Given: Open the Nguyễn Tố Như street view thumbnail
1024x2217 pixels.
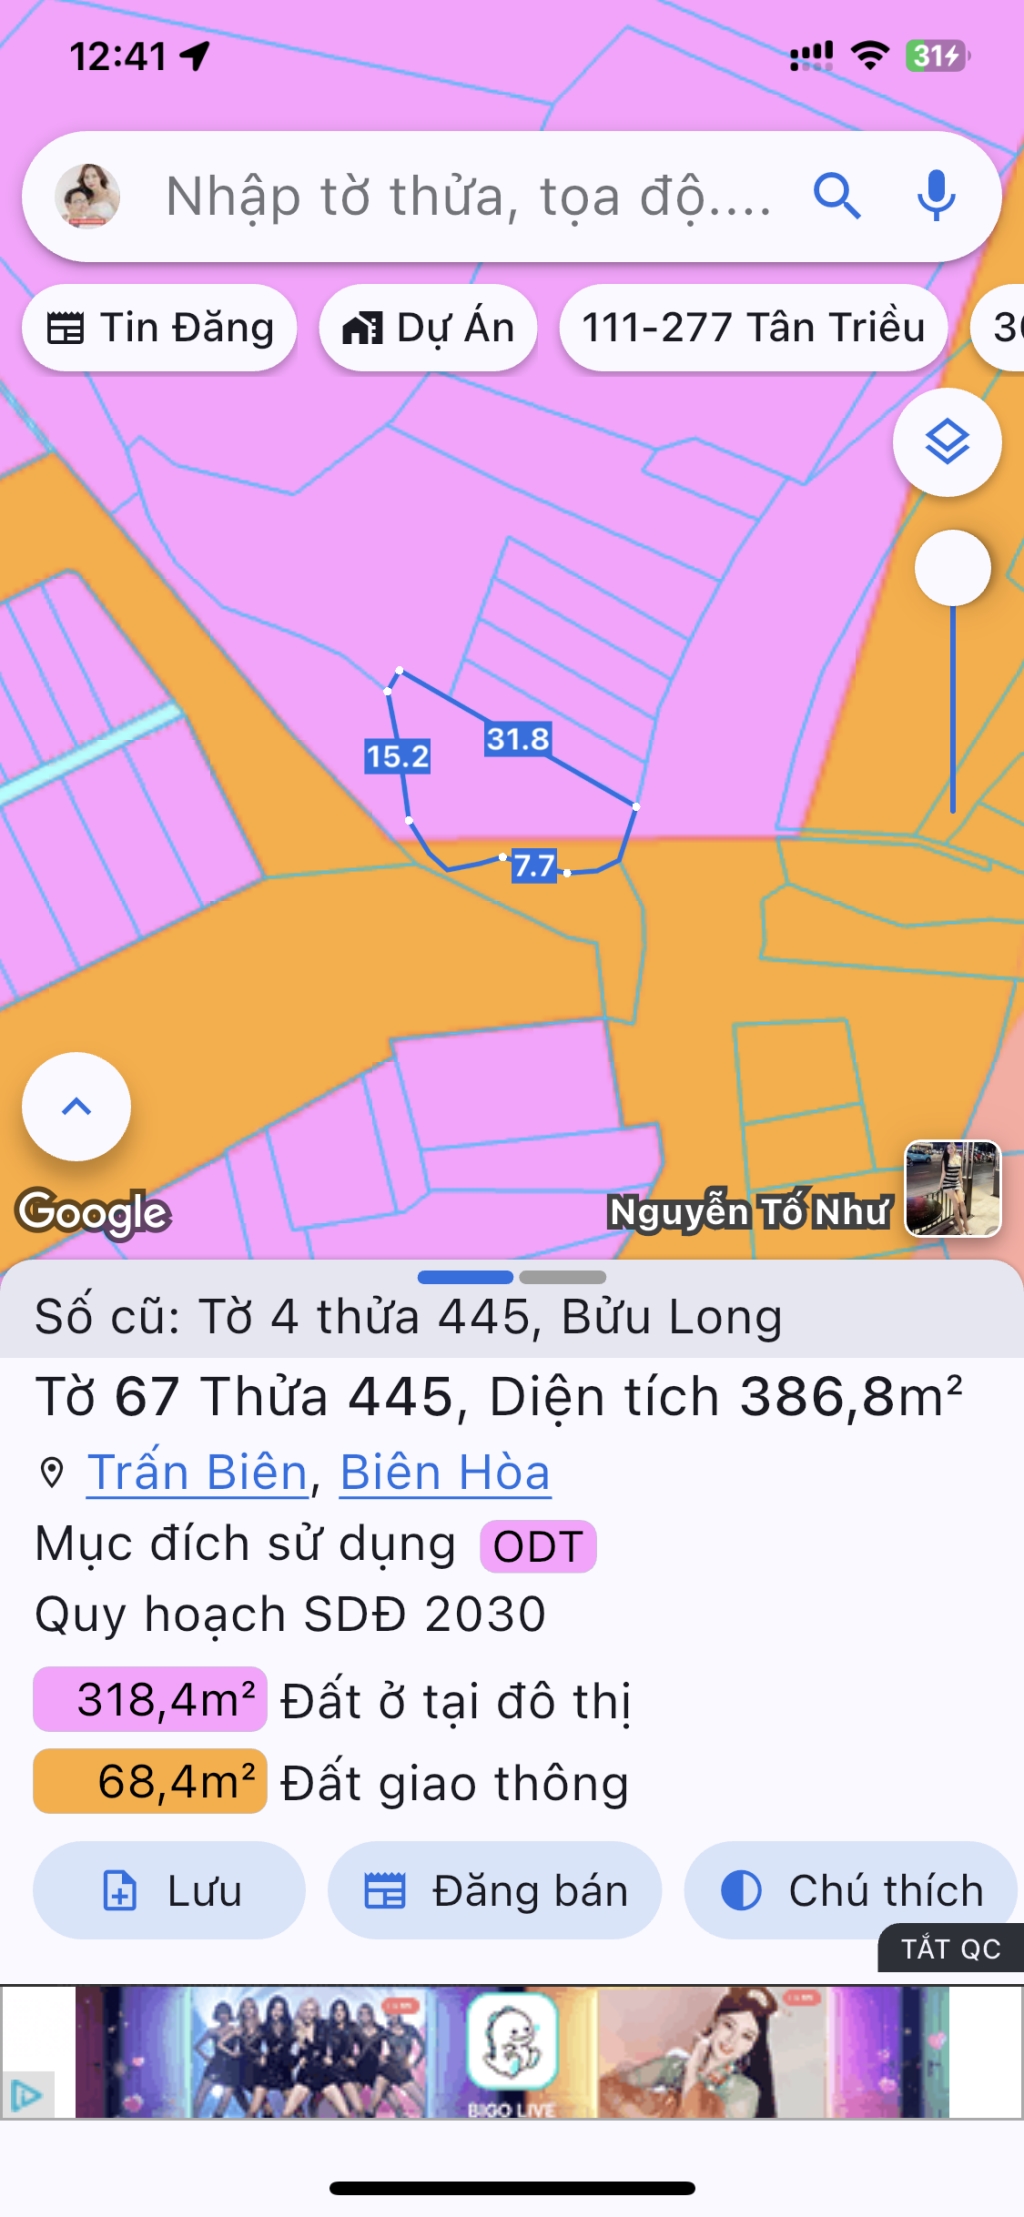Looking at the screenshot, I should [x=953, y=1189].
